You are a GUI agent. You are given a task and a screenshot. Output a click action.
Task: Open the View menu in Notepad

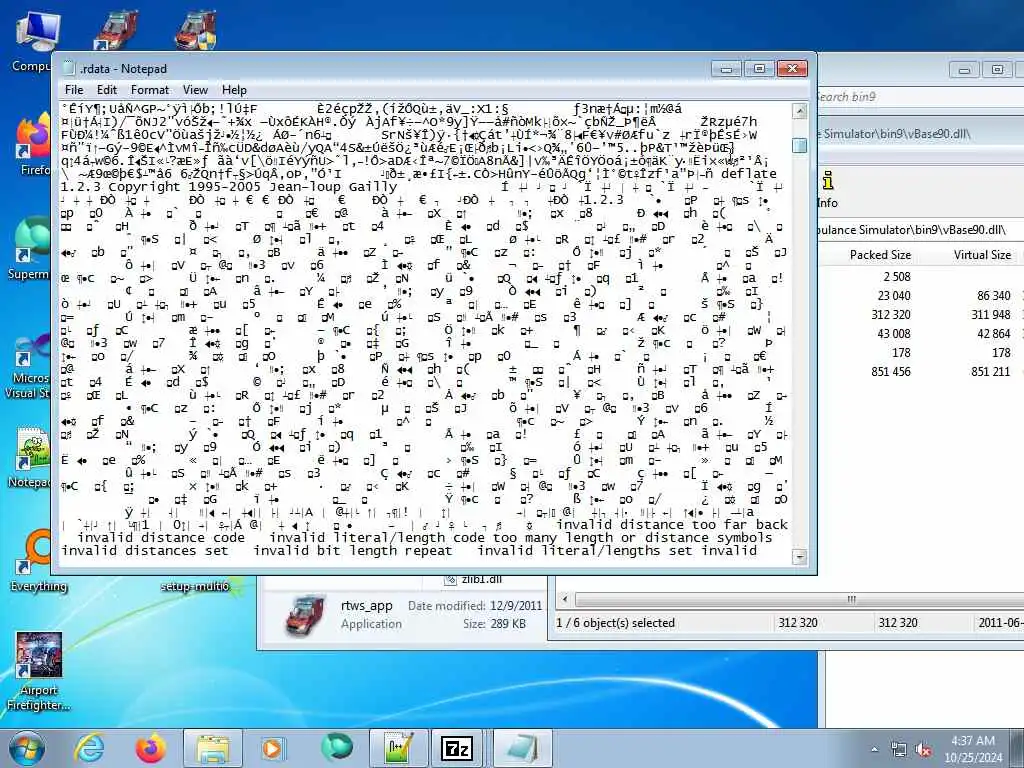click(x=195, y=90)
